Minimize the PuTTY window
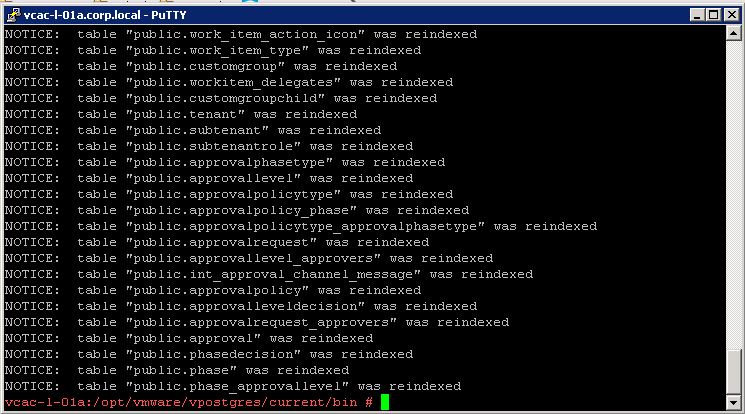 [697, 15]
